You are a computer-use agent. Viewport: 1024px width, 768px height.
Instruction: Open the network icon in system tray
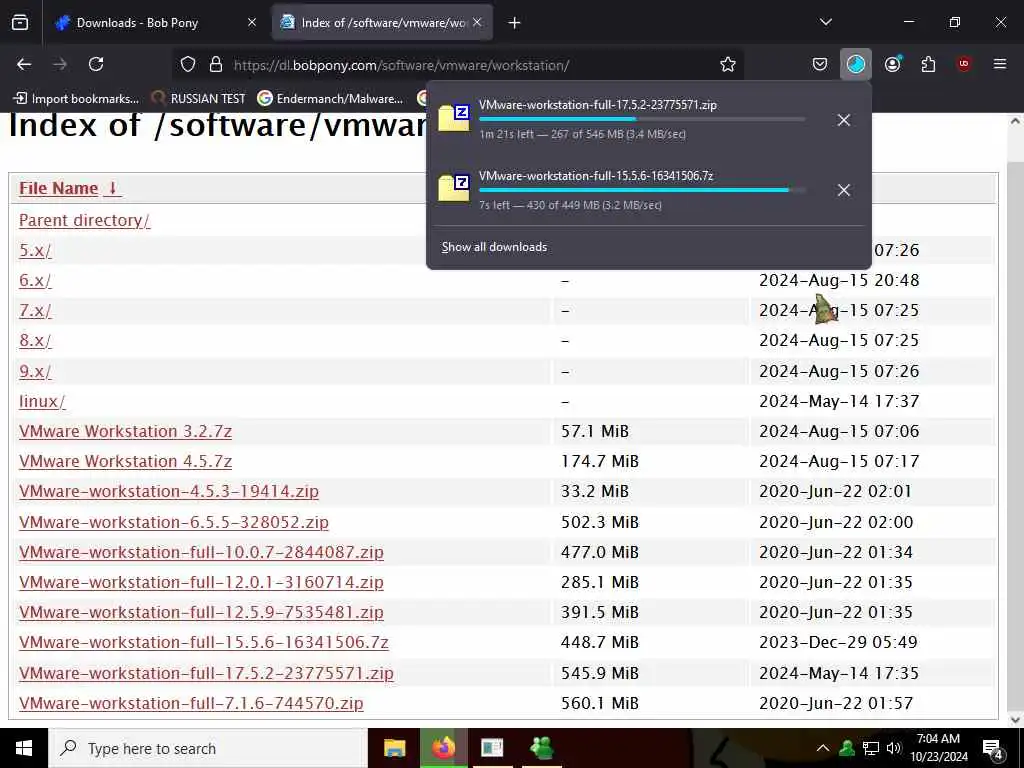(871, 748)
